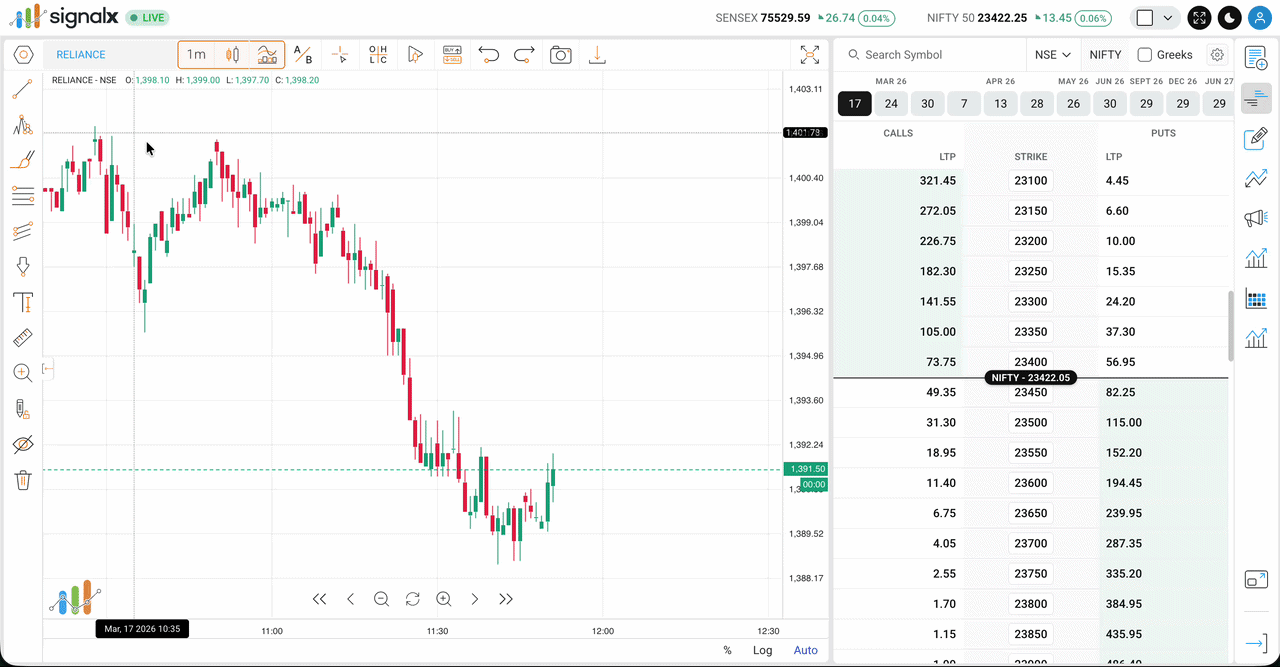Open option chain settings gear

pos(1217,55)
